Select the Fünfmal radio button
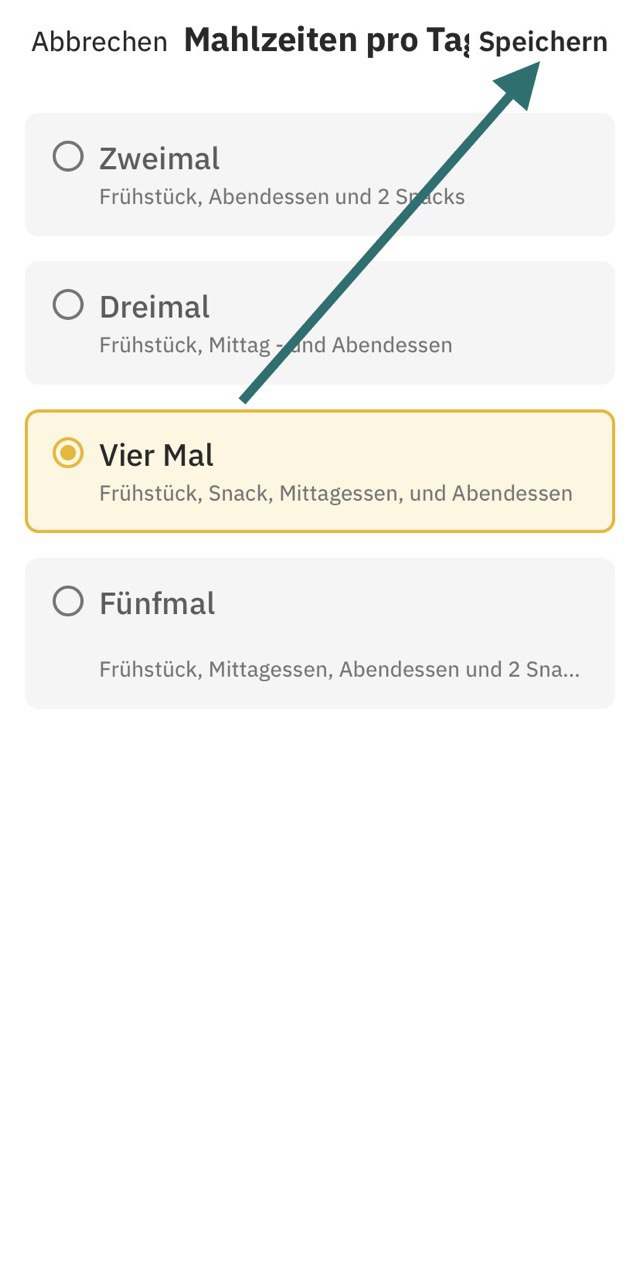The width and height of the screenshot is (640, 1280). (68, 602)
